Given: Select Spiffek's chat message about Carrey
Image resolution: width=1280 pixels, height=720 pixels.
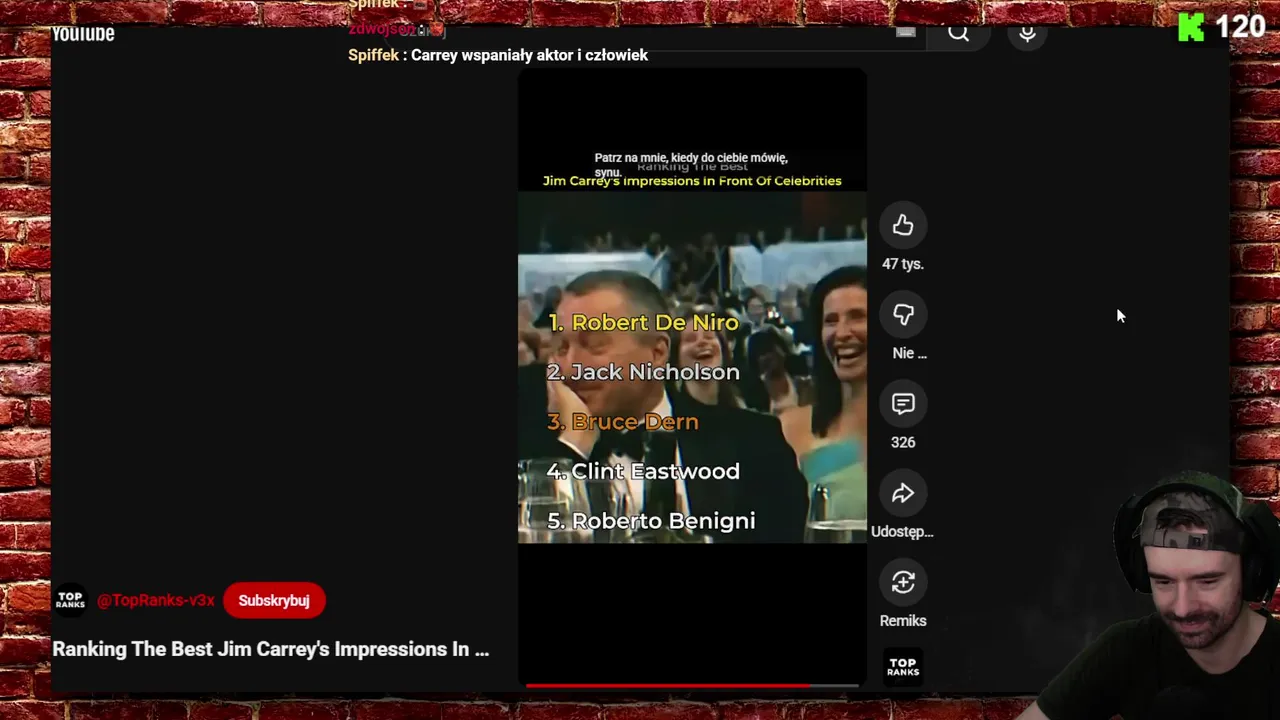Looking at the screenshot, I should [498, 55].
